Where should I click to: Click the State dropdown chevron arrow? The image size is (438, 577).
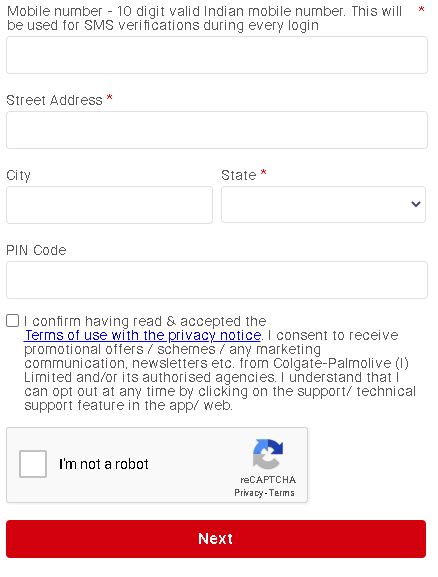[x=416, y=204]
